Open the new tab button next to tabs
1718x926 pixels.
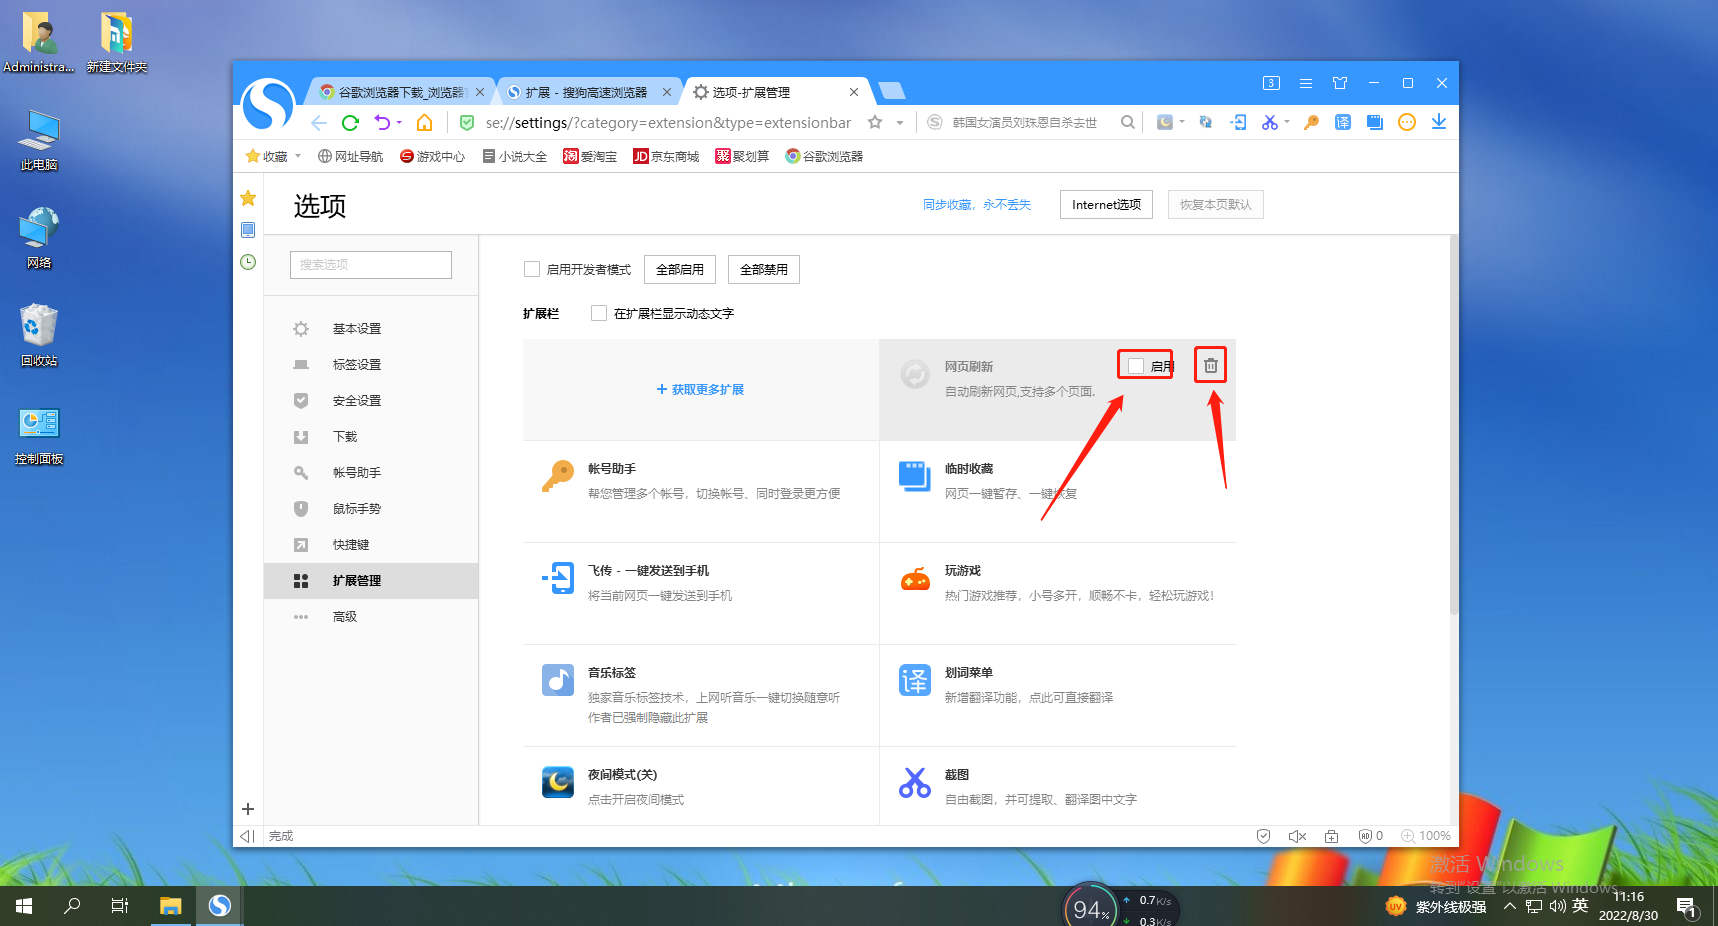coord(892,92)
